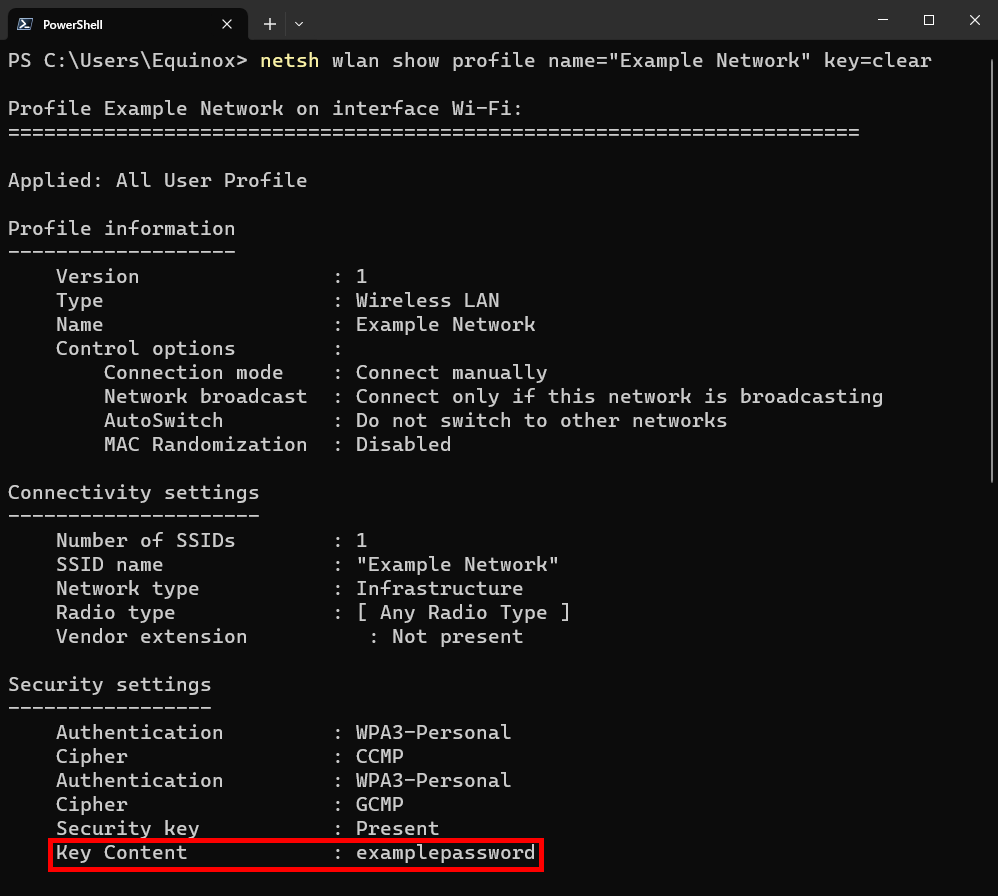Click the Security settings heading
Screen dimensions: 998x896
pos(110,685)
